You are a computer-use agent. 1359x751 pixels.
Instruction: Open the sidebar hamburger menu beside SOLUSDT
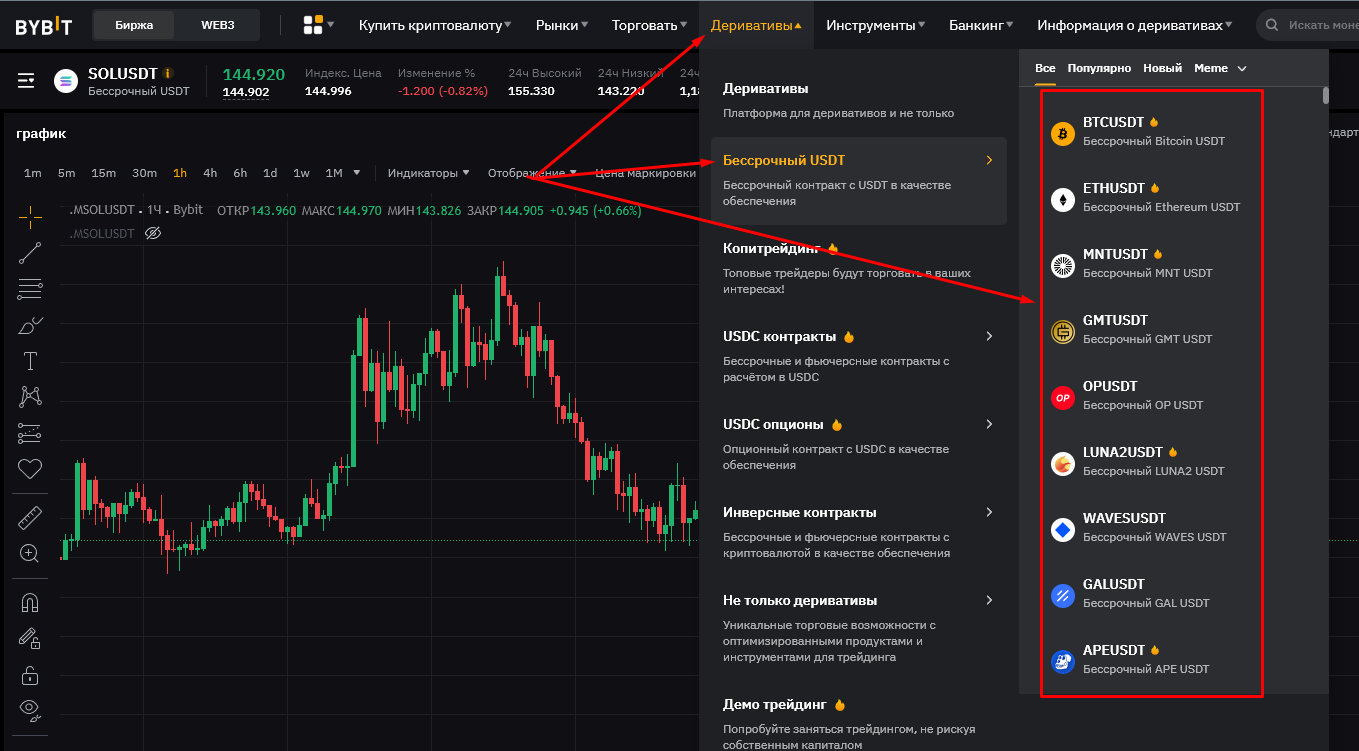point(26,81)
